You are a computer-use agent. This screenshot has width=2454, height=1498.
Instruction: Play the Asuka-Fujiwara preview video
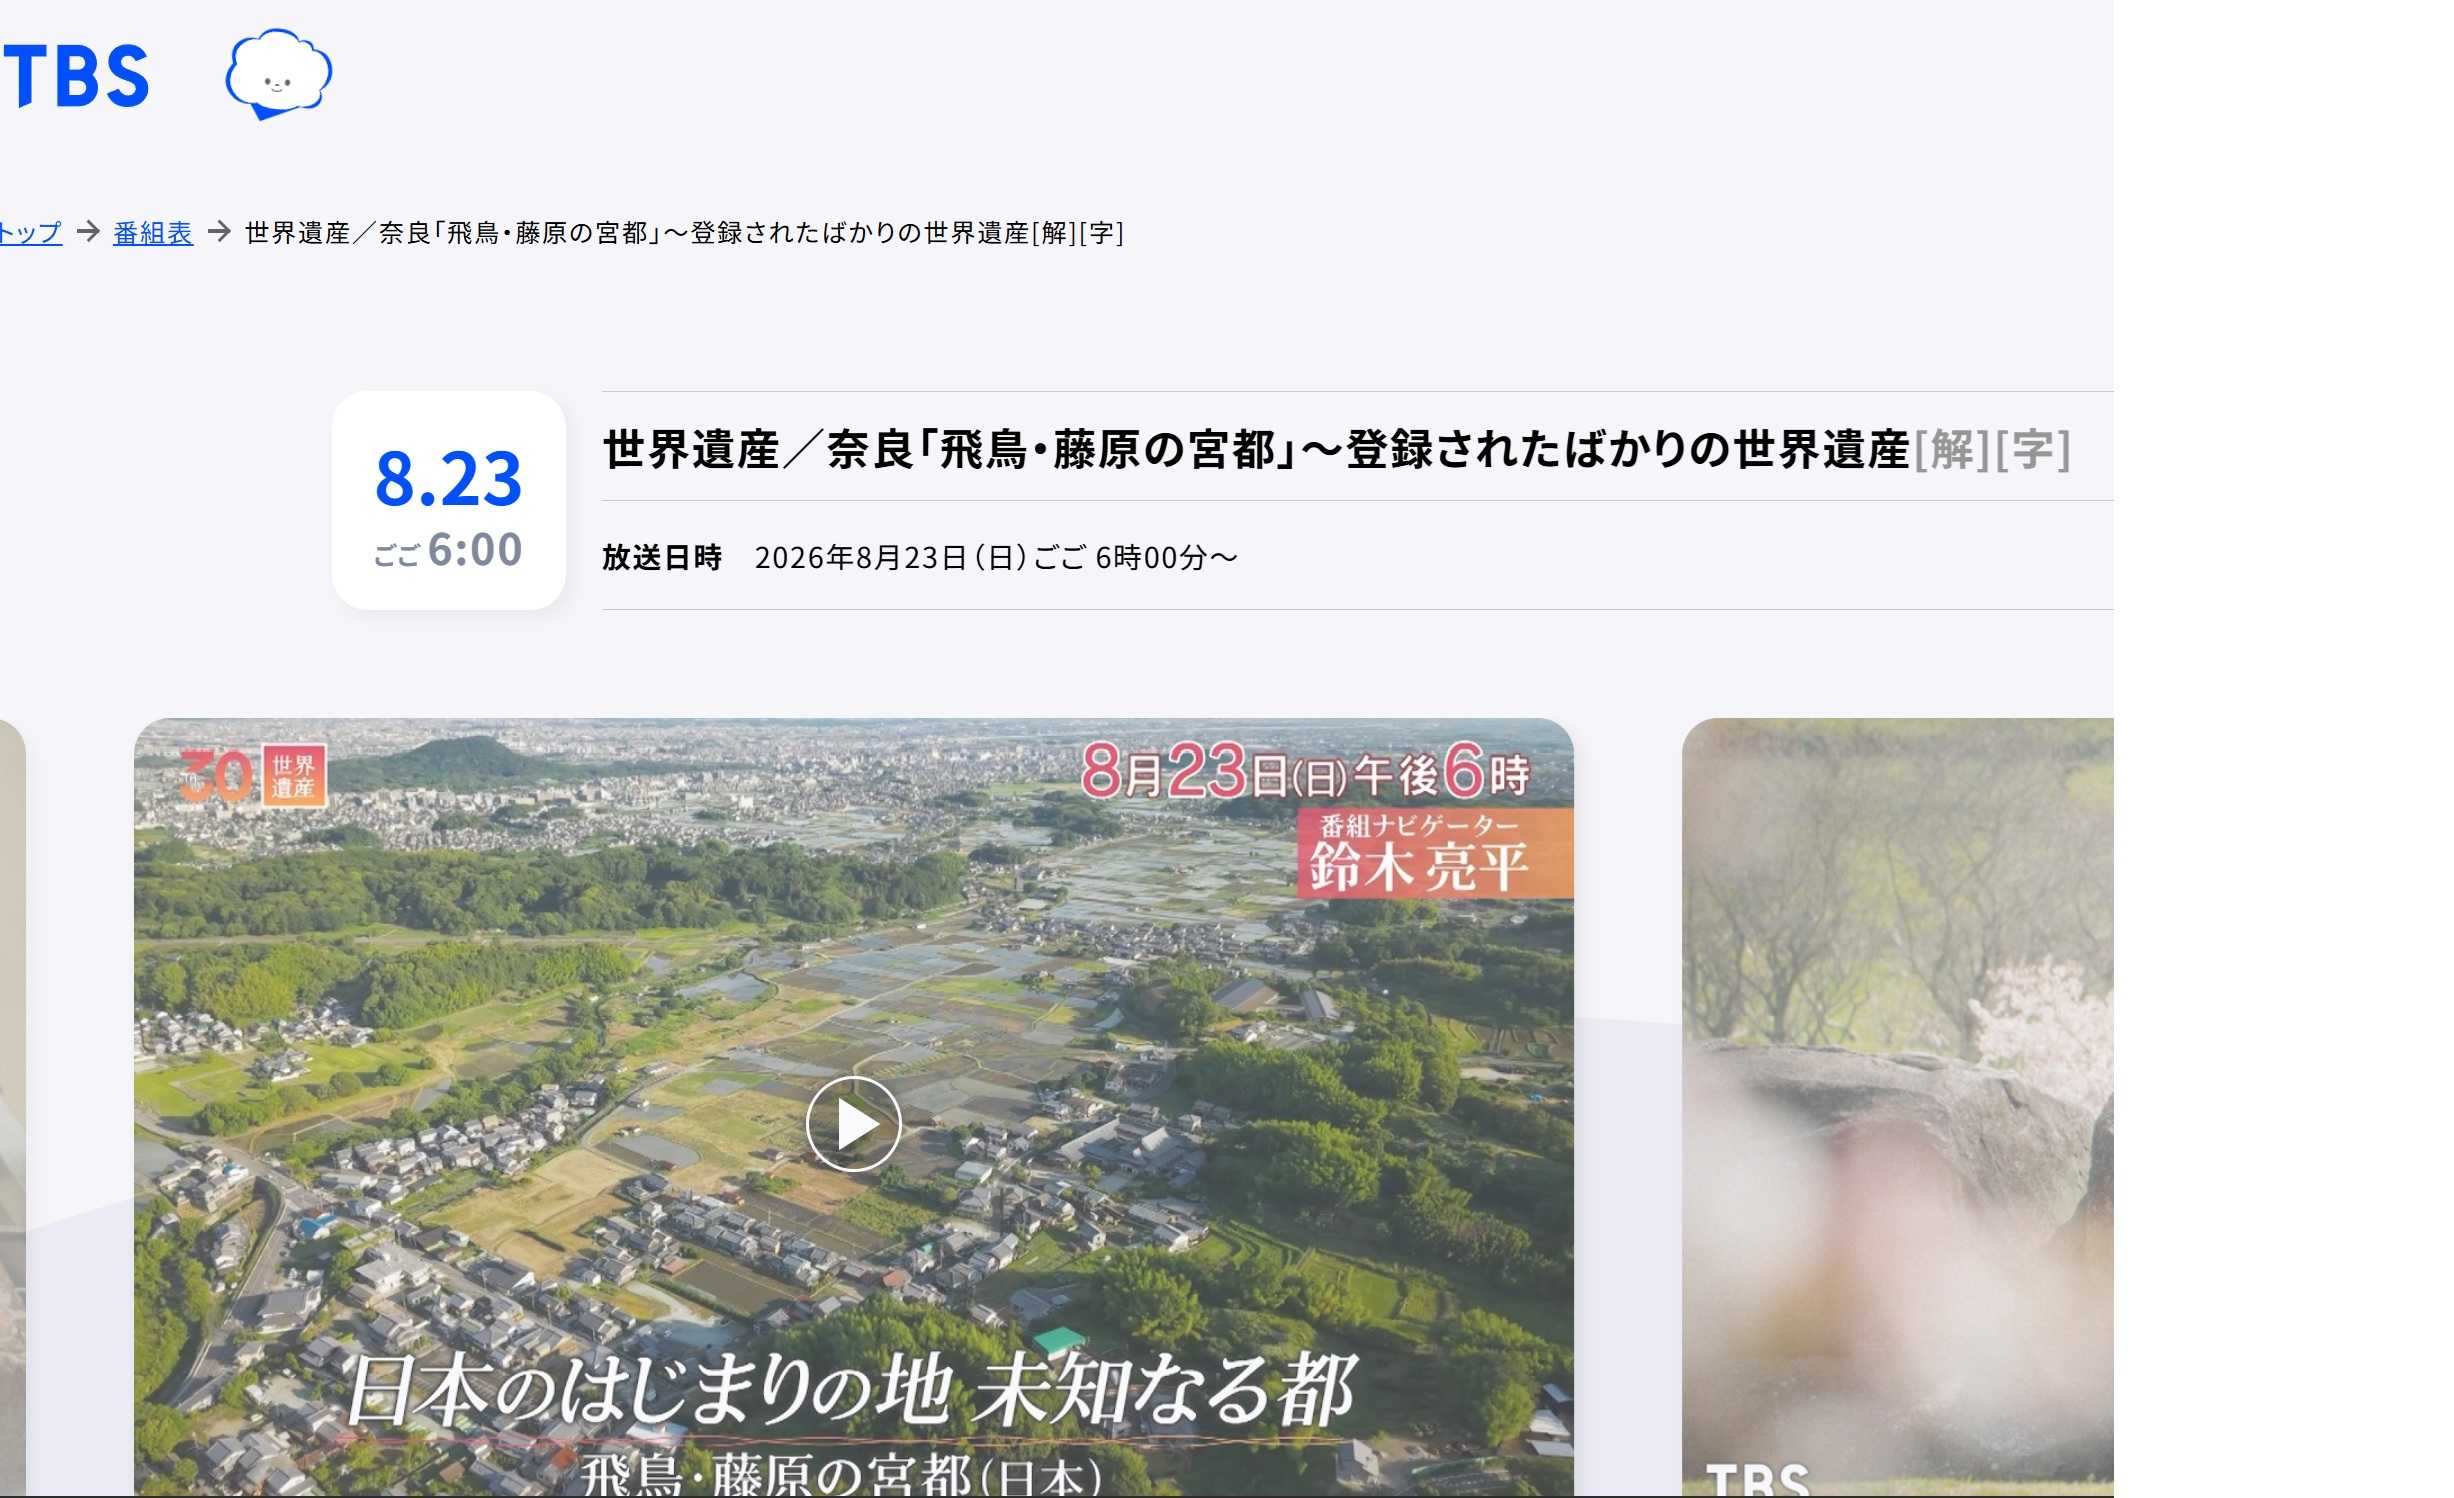pos(853,1124)
